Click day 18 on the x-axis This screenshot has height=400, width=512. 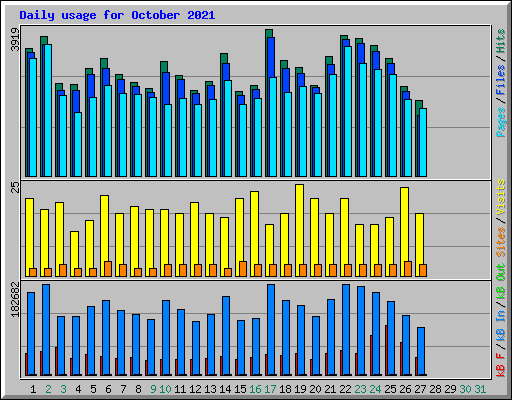coord(285,389)
